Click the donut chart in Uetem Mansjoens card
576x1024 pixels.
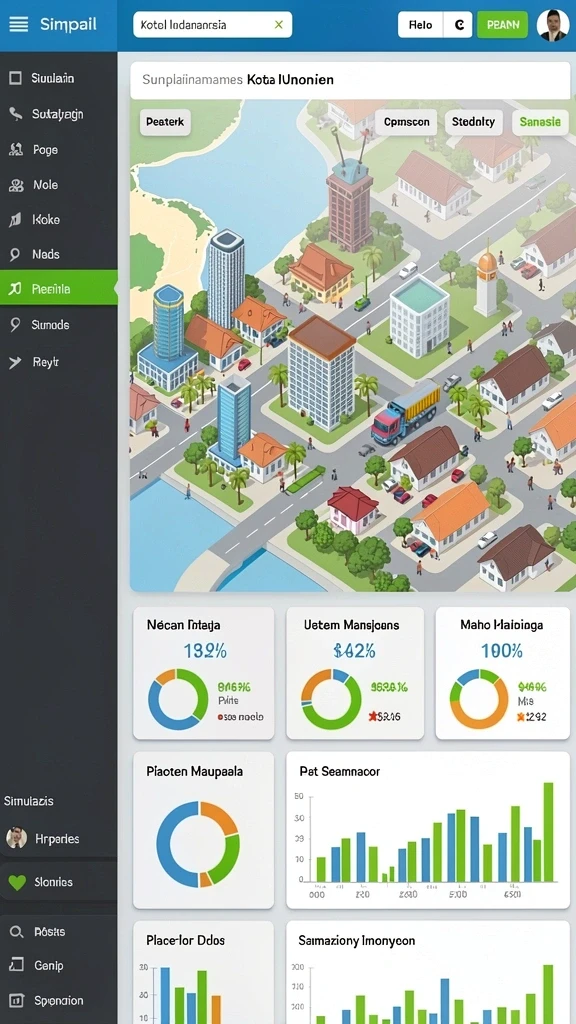click(330, 699)
